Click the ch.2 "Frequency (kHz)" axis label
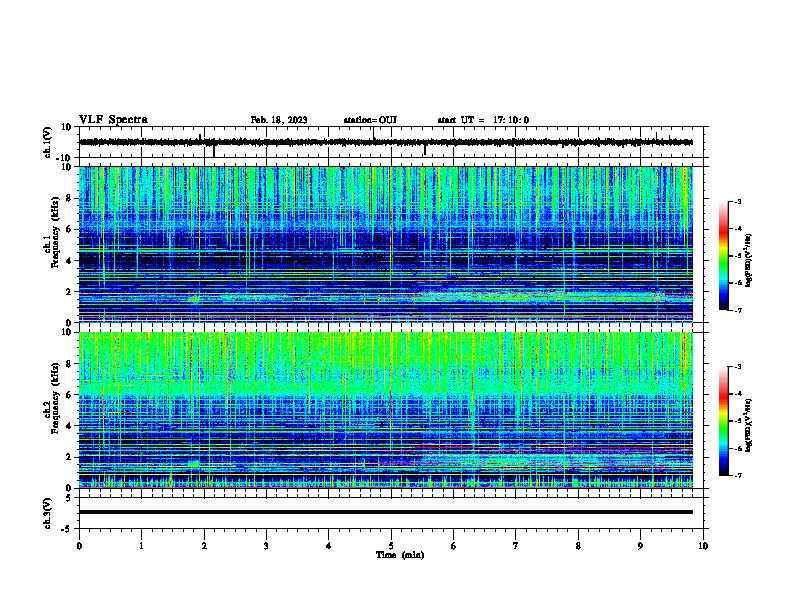 click(56, 397)
